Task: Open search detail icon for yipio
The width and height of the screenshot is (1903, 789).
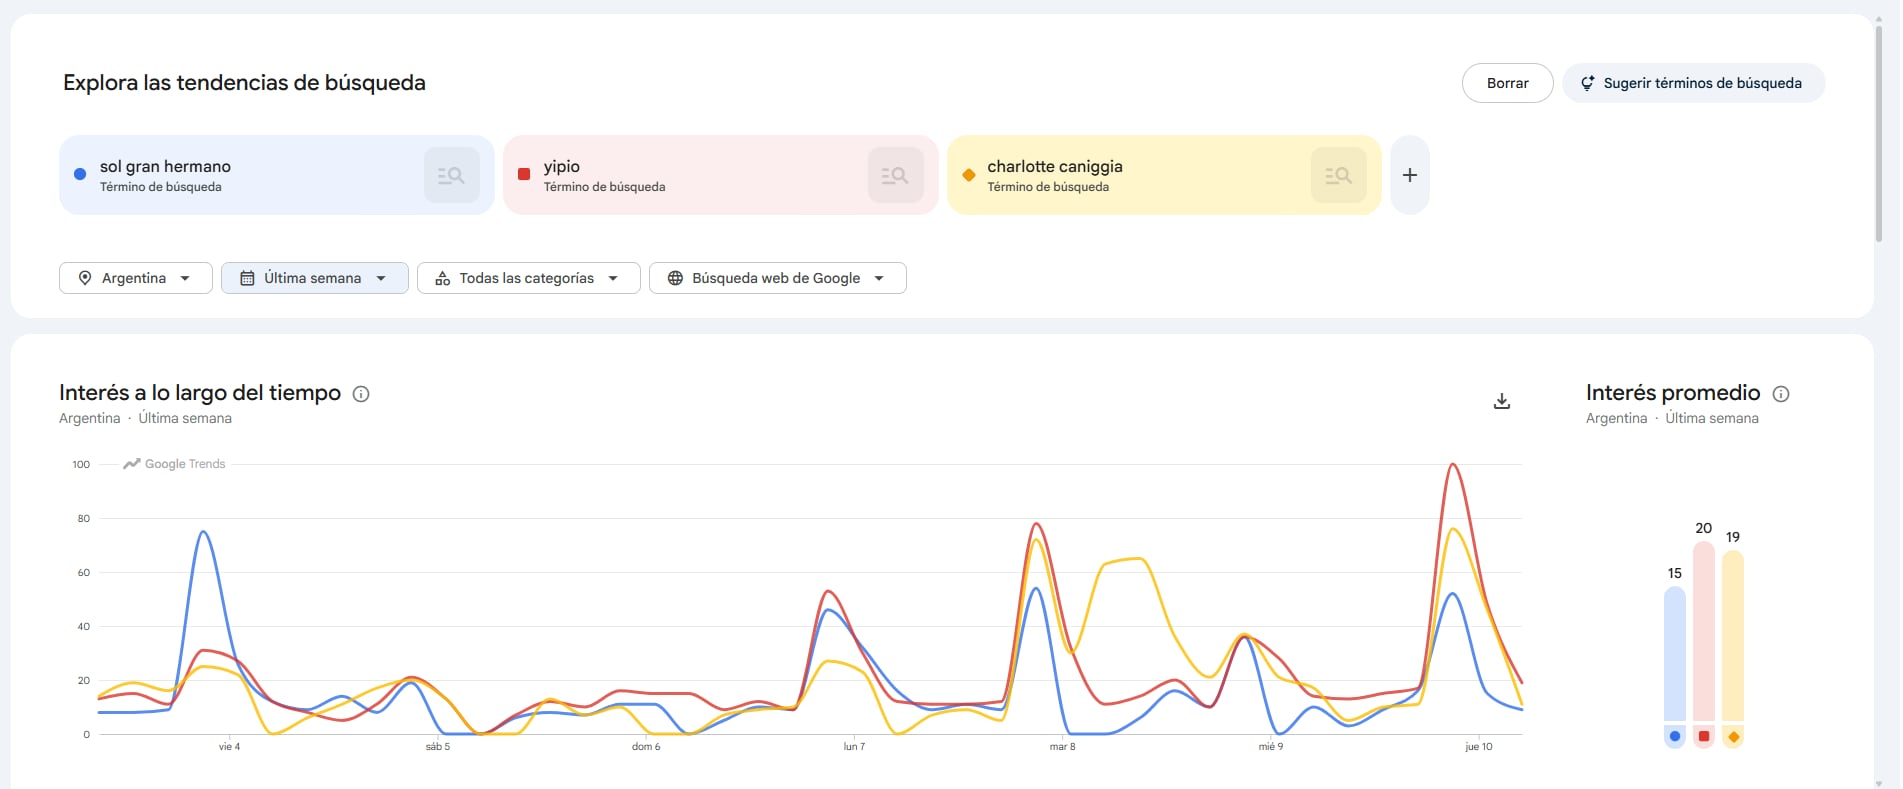Action: click(x=895, y=175)
